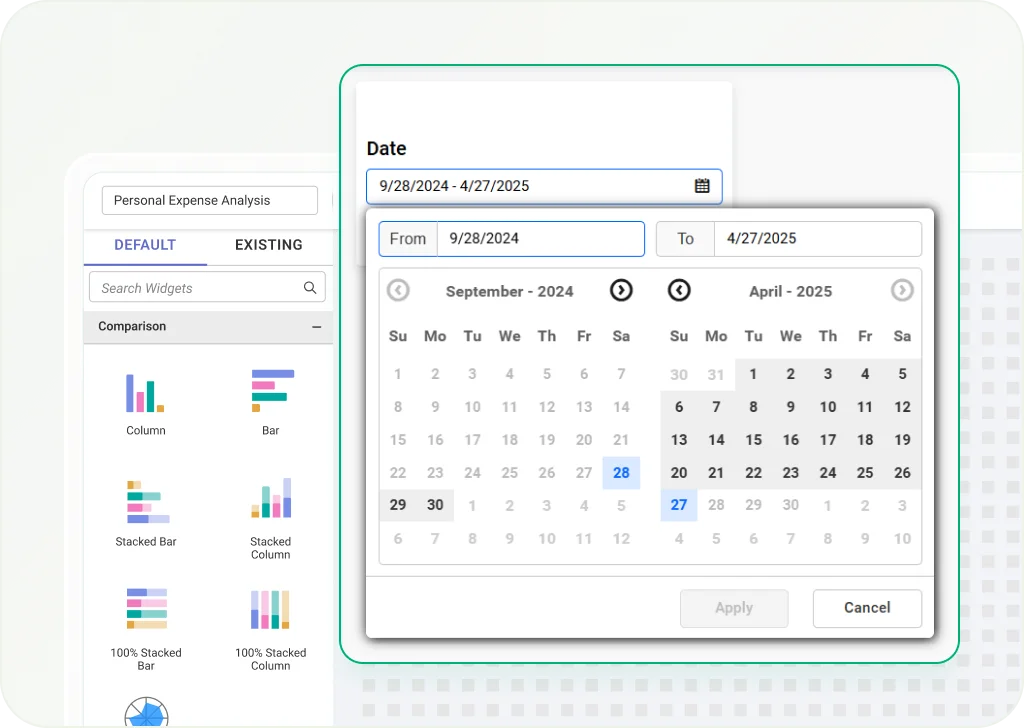Select April 27 in the right calendar

[679, 505]
